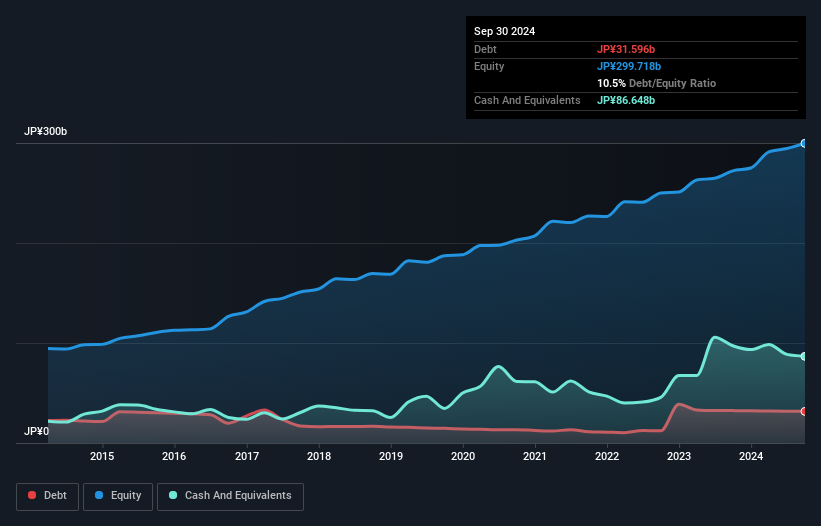The height and width of the screenshot is (526, 821).
Task: Click the blue Equity endpoint marker
Action: (x=803, y=144)
